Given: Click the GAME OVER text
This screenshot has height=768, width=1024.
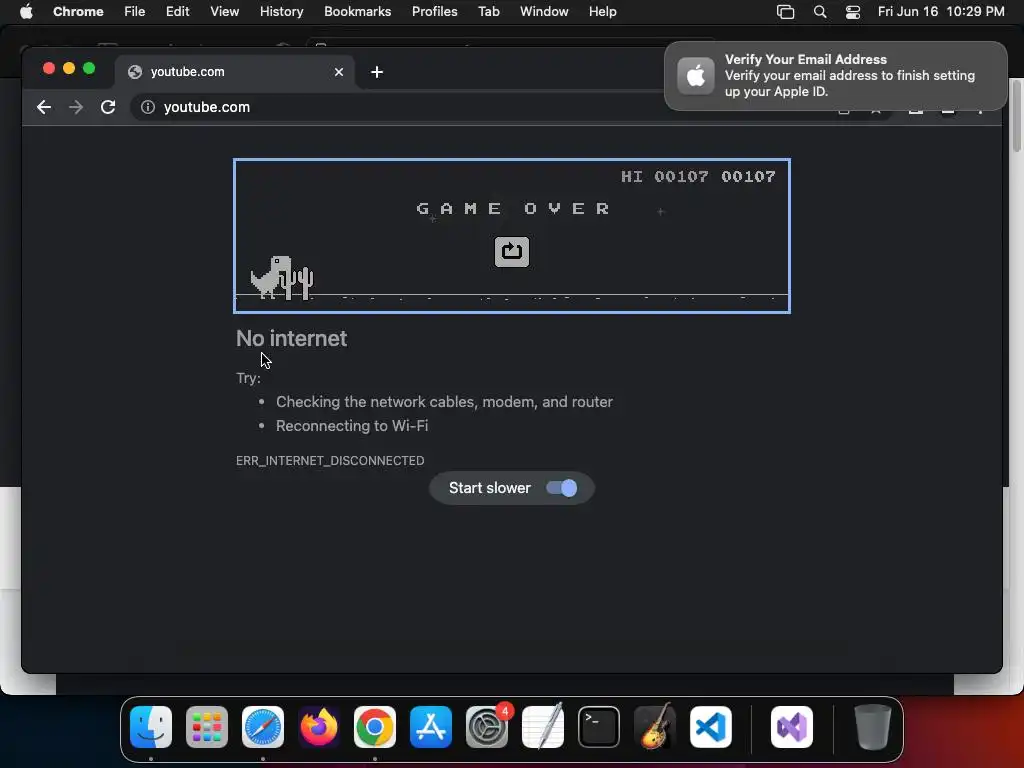Looking at the screenshot, I should [x=513, y=208].
